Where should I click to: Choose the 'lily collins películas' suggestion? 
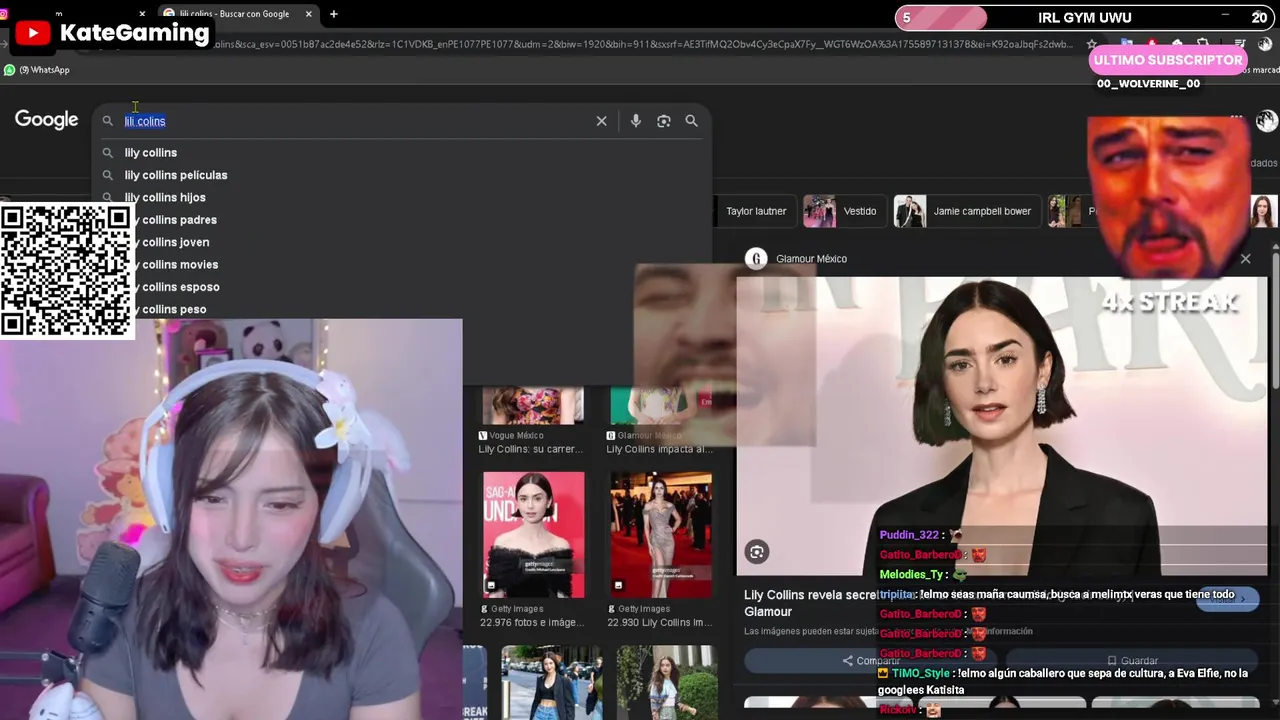tap(176, 175)
